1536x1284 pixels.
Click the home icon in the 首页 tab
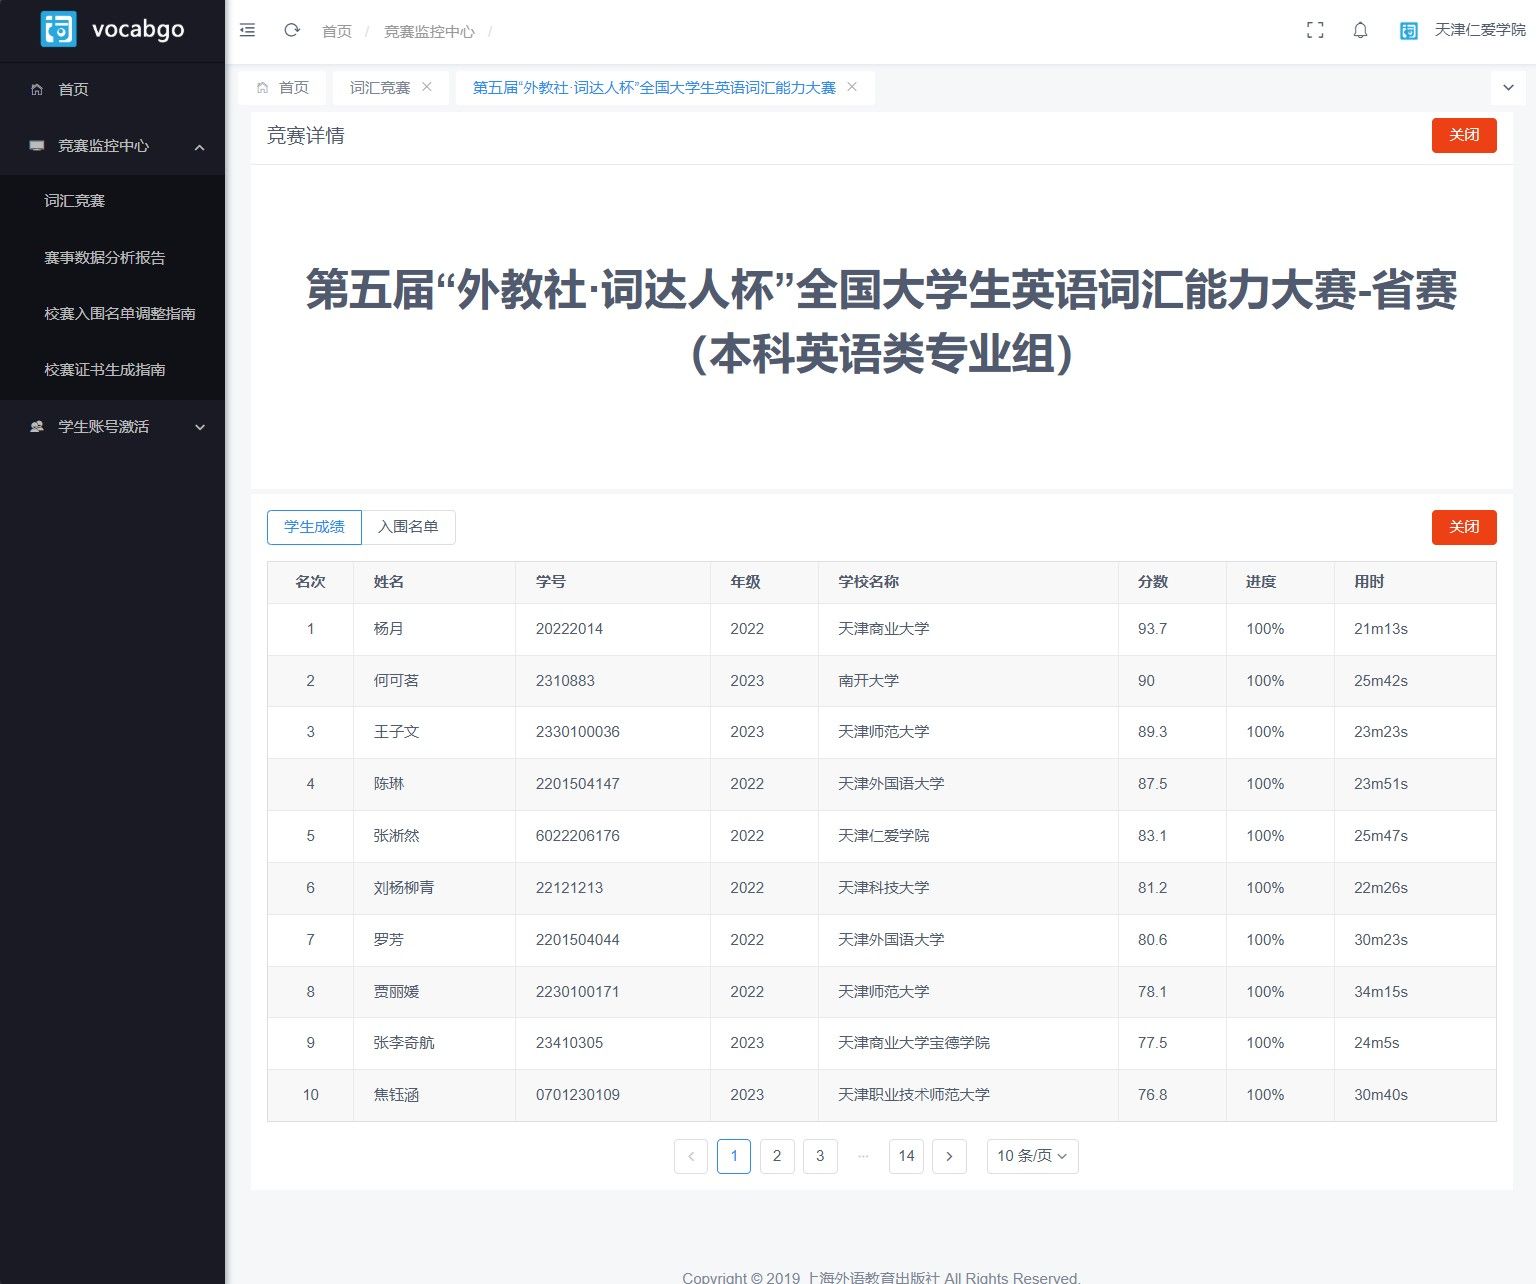pos(262,88)
